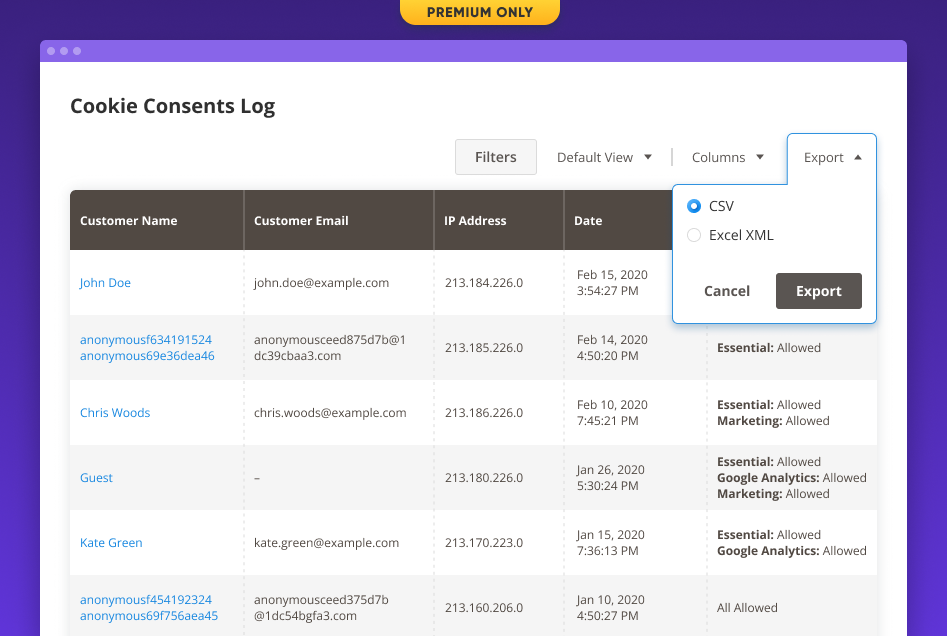
Task: Click the Filters button
Action: (x=495, y=157)
